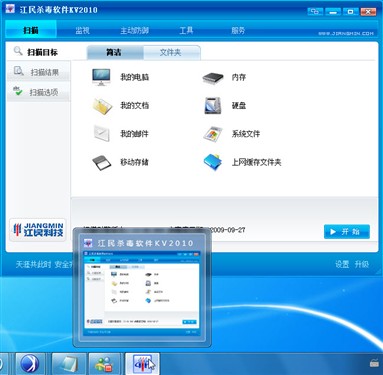The width and height of the screenshot is (383, 375).
Task: Select the 上网缓存文件夹 cache folder icon
Action: point(213,162)
